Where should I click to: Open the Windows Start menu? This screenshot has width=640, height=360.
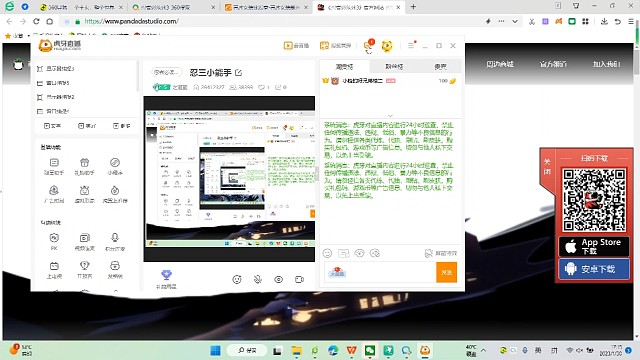[216, 350]
